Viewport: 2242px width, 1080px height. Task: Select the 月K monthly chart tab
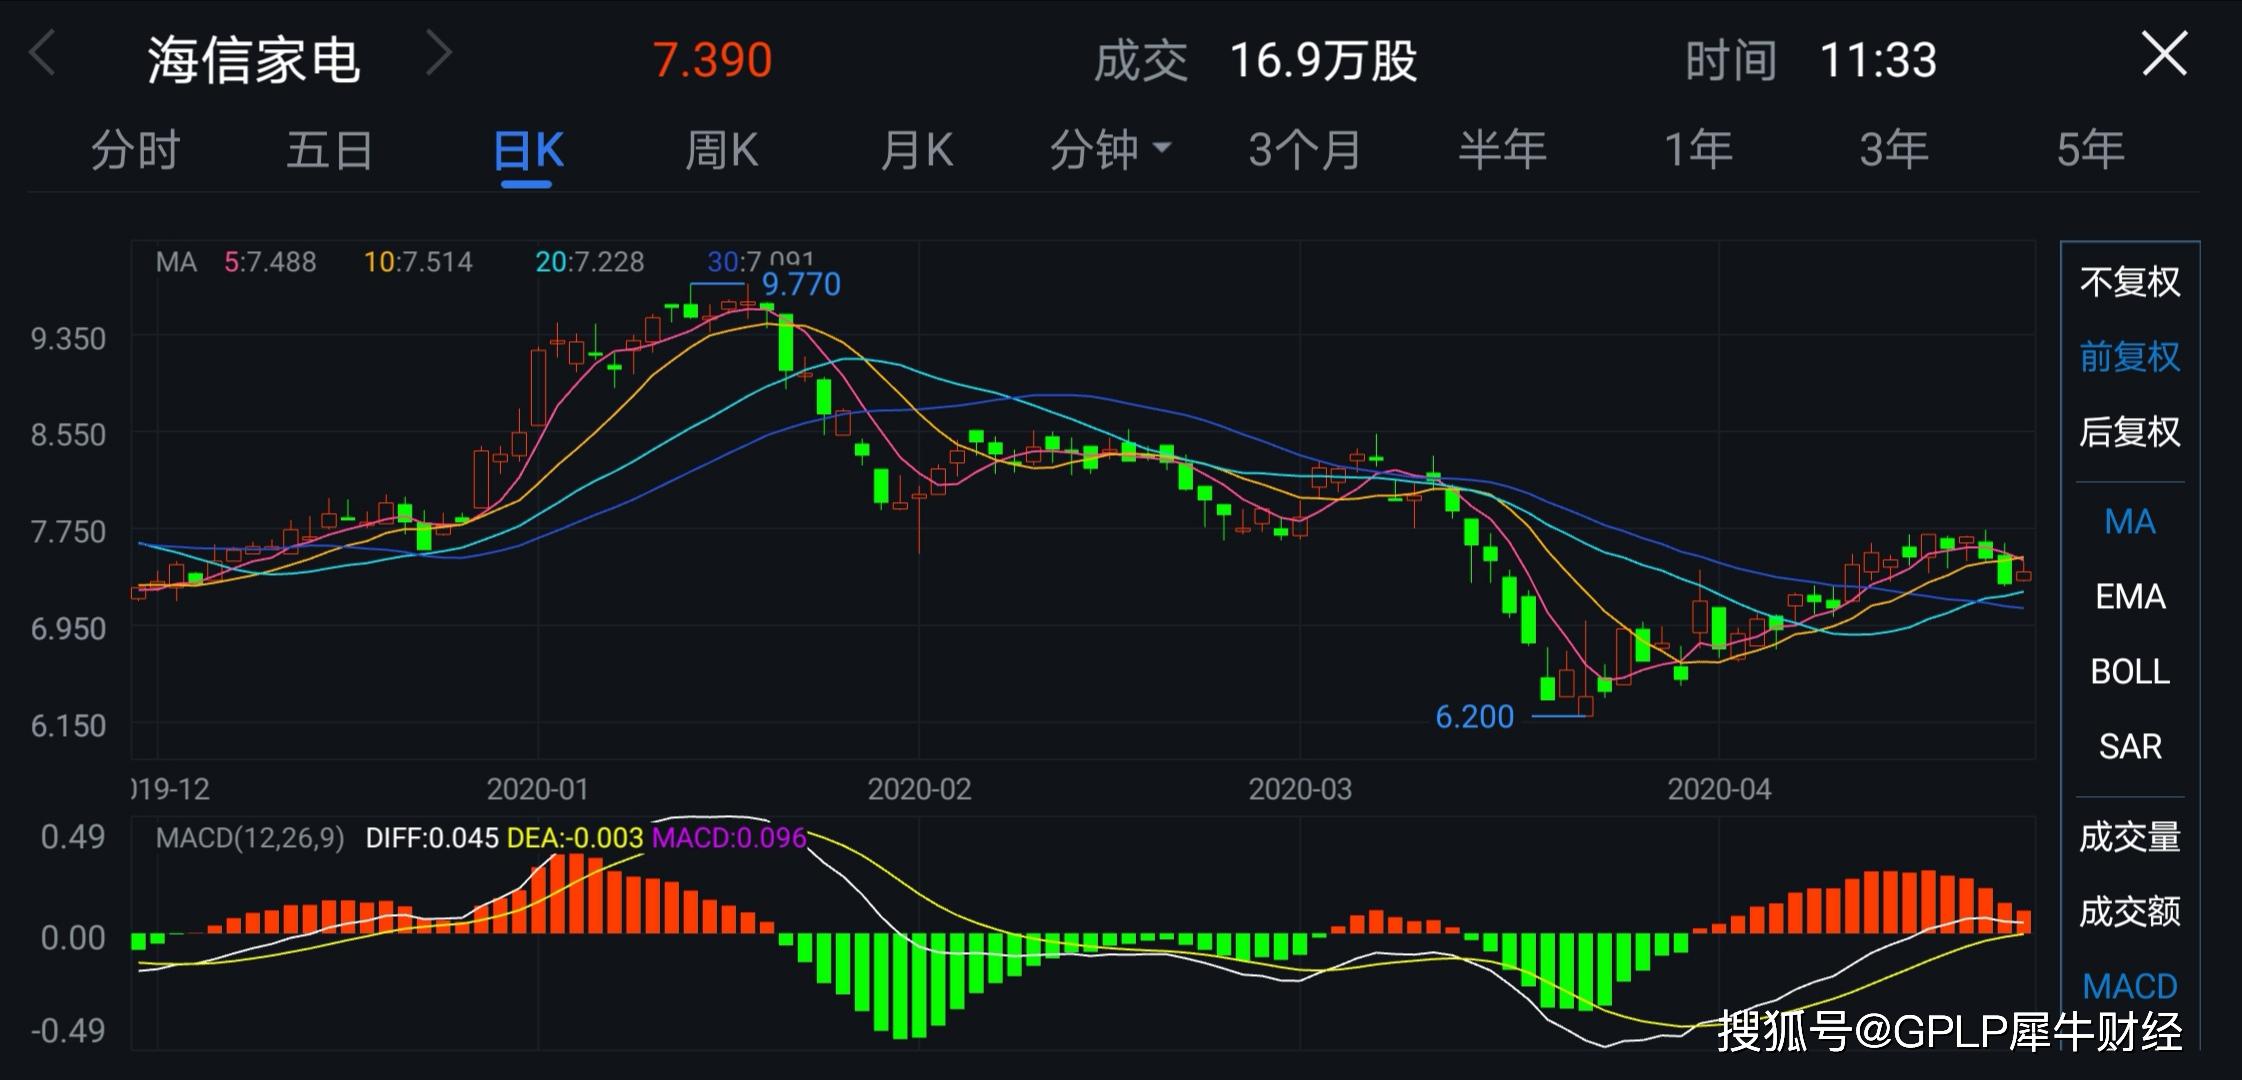[916, 151]
